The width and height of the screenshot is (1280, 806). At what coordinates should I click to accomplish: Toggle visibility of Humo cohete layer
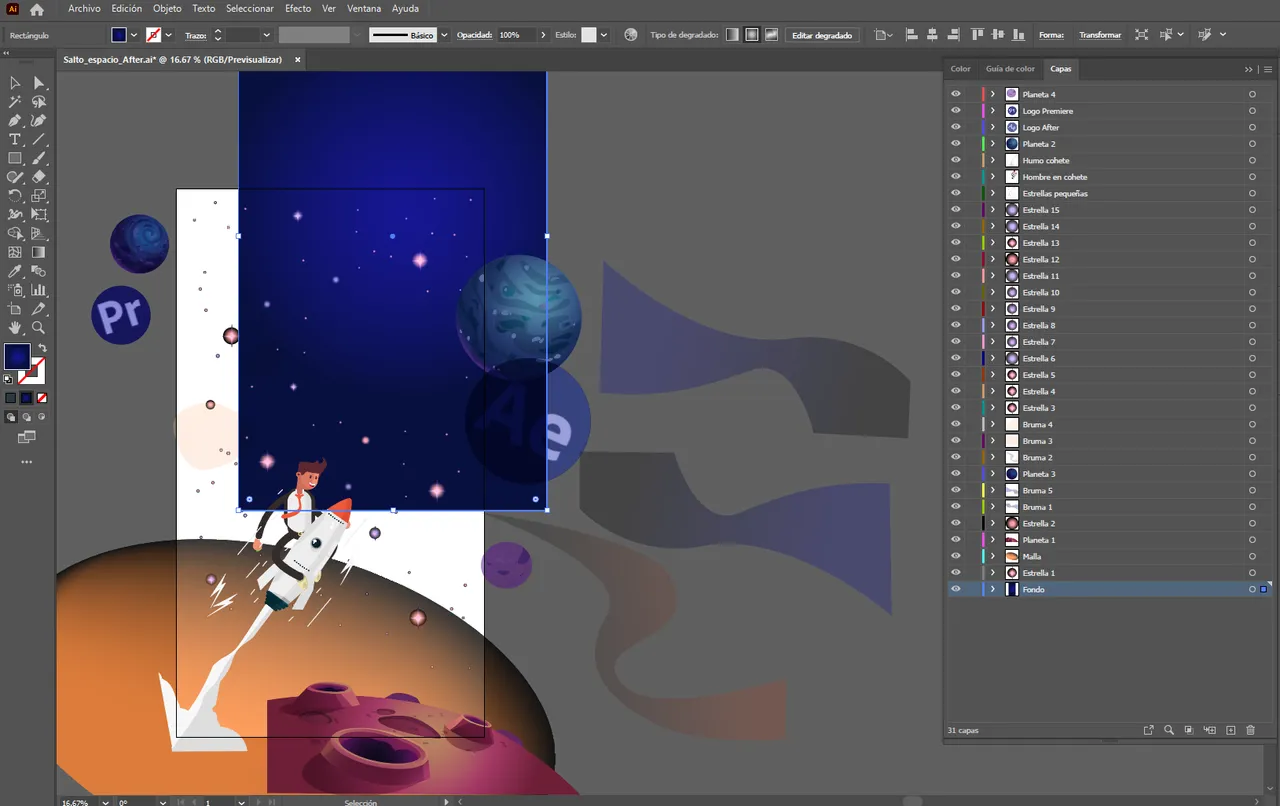pyautogui.click(x=956, y=160)
